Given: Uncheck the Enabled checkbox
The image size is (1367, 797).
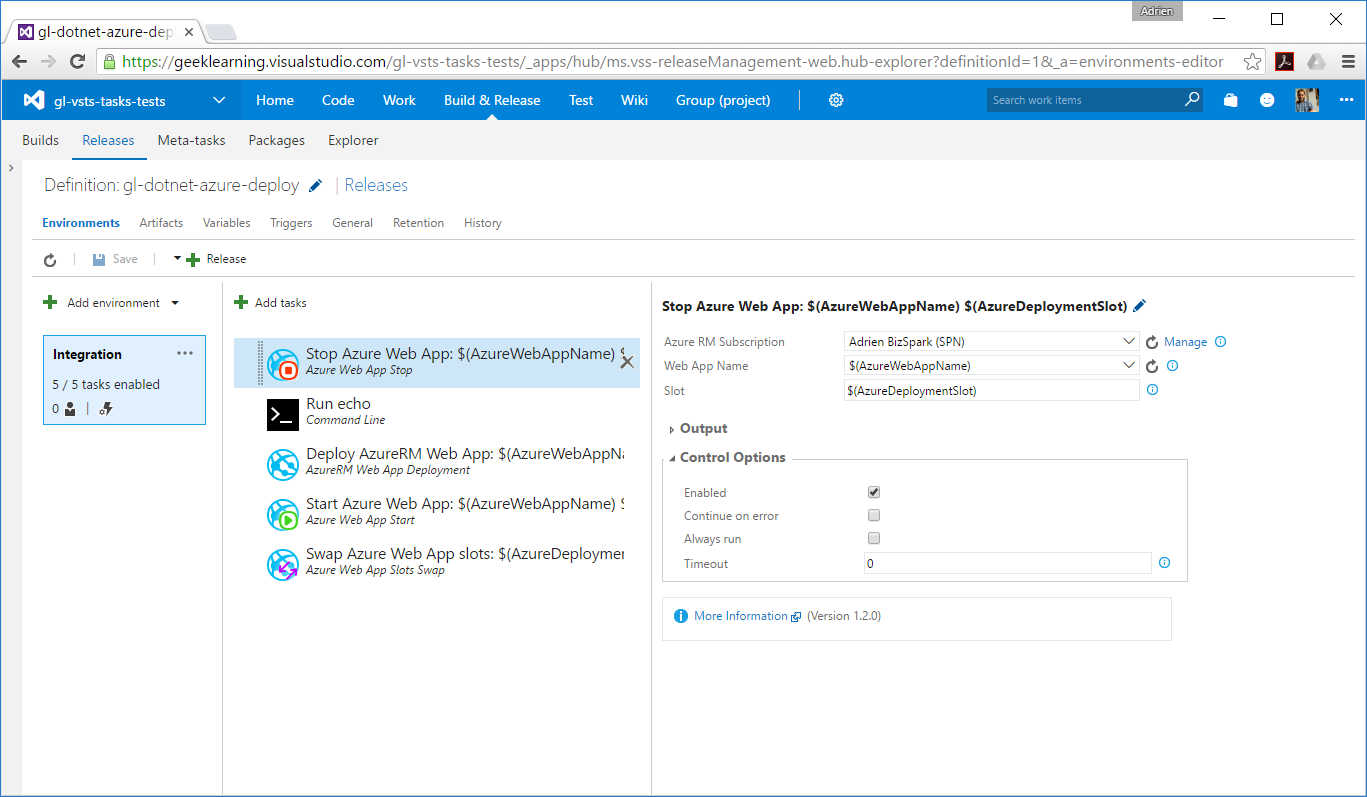Looking at the screenshot, I should point(874,492).
